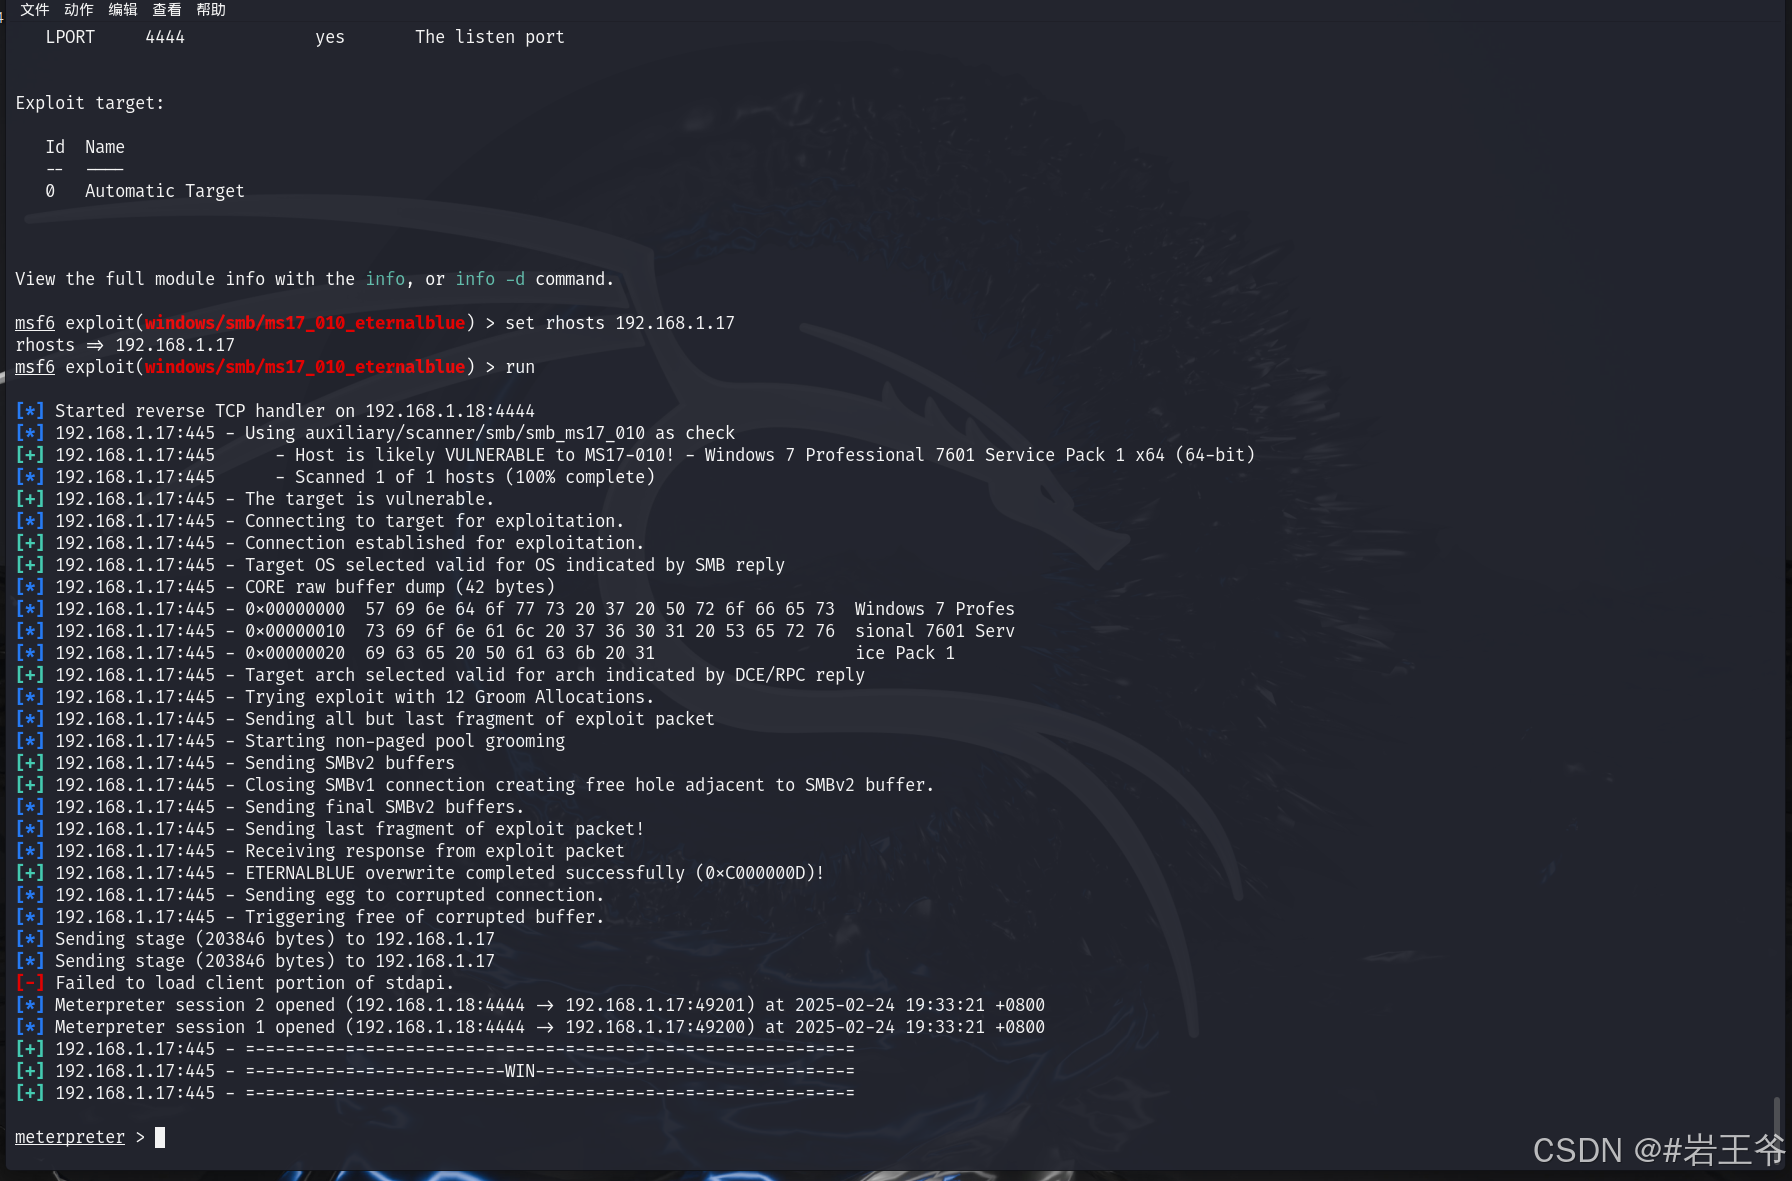Click the 'Exploit target:' heading

(90, 103)
